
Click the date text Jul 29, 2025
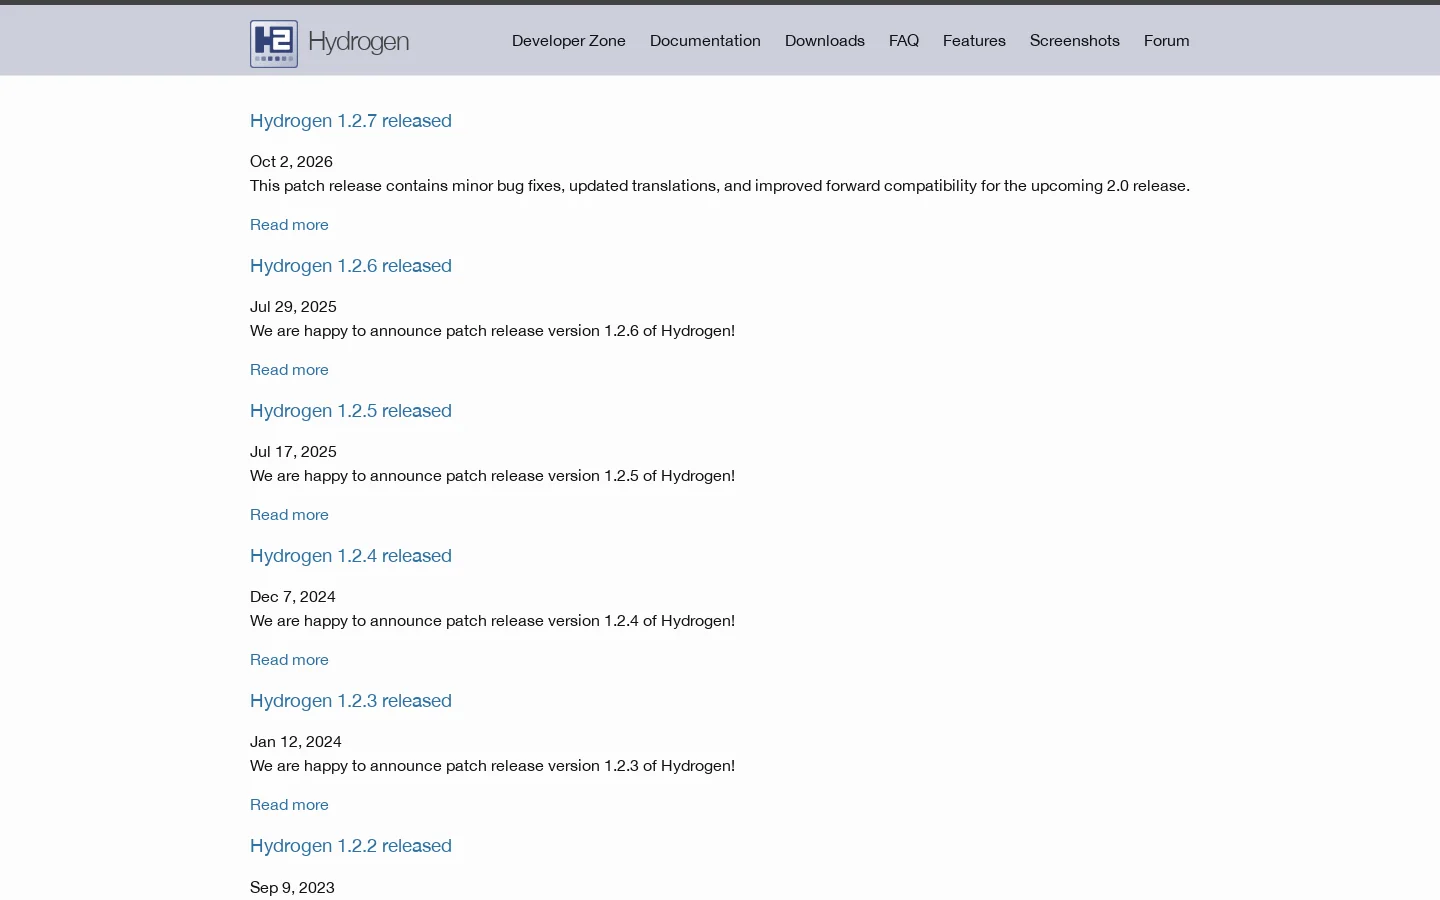point(293,307)
